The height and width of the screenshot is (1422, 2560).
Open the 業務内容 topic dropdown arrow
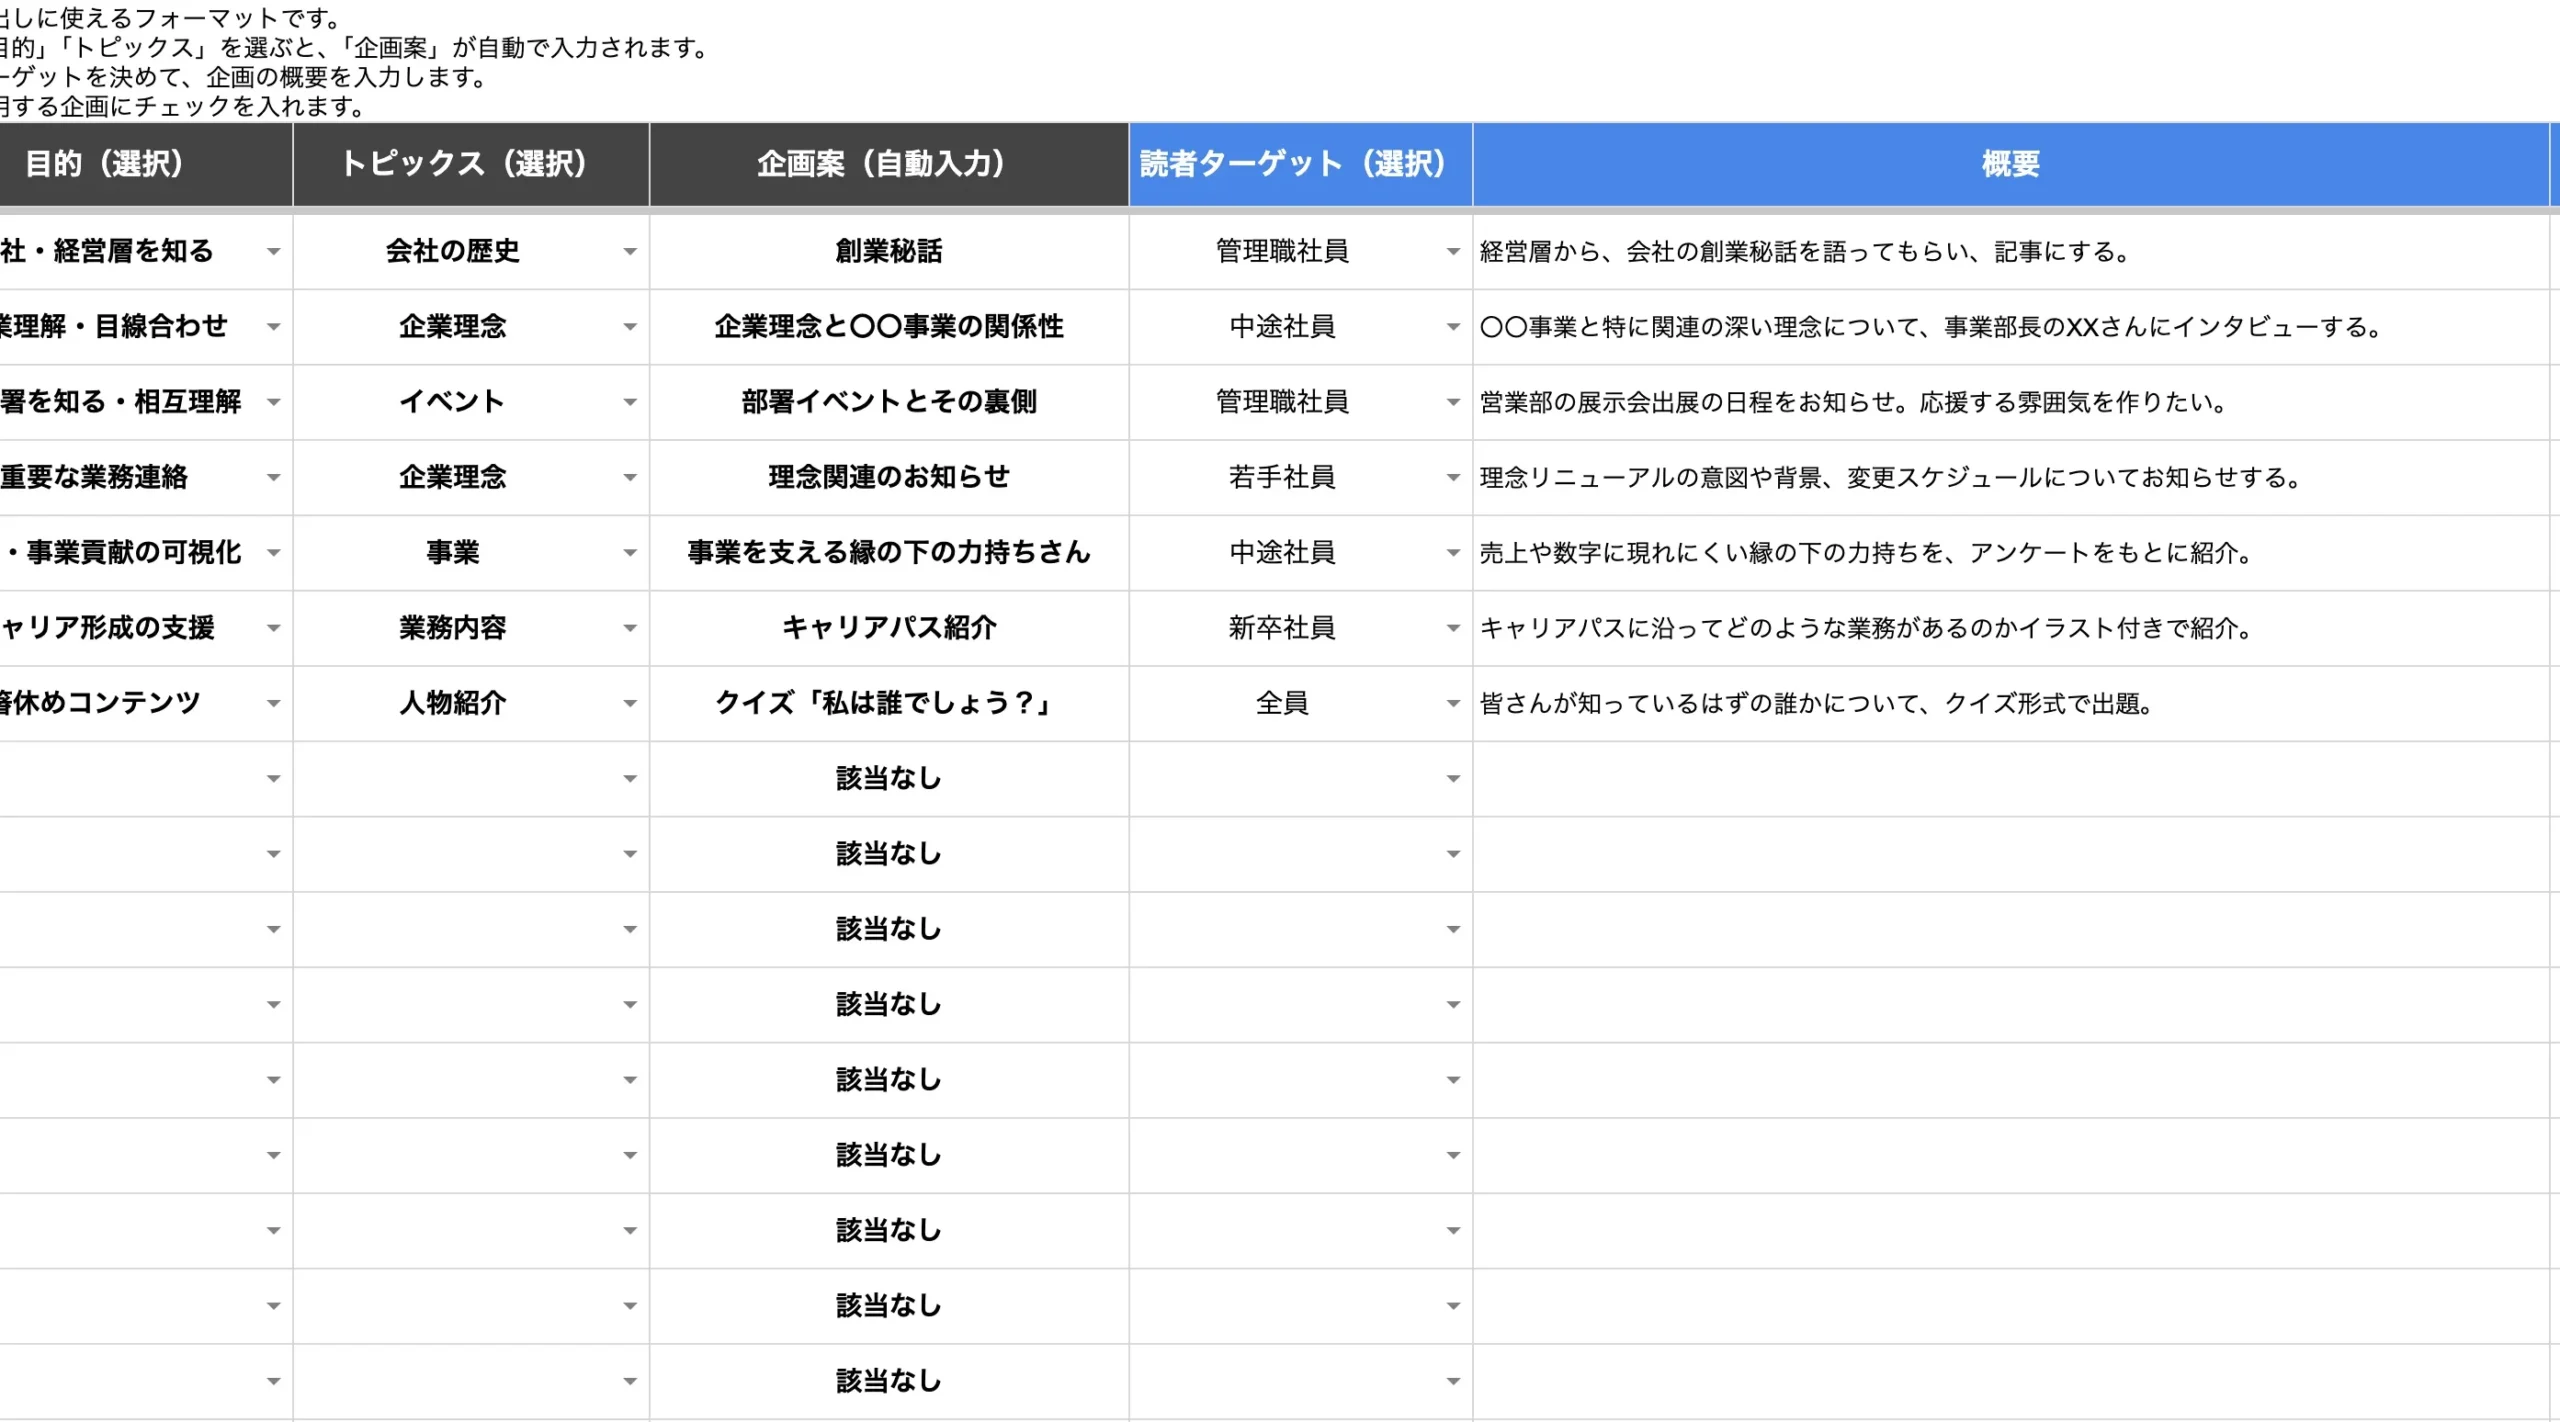tap(629, 628)
